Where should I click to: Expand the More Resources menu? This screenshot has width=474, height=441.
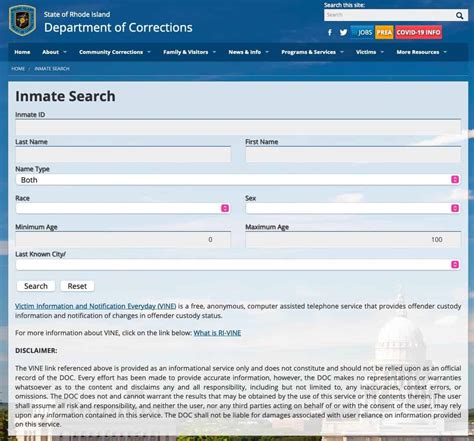point(421,52)
